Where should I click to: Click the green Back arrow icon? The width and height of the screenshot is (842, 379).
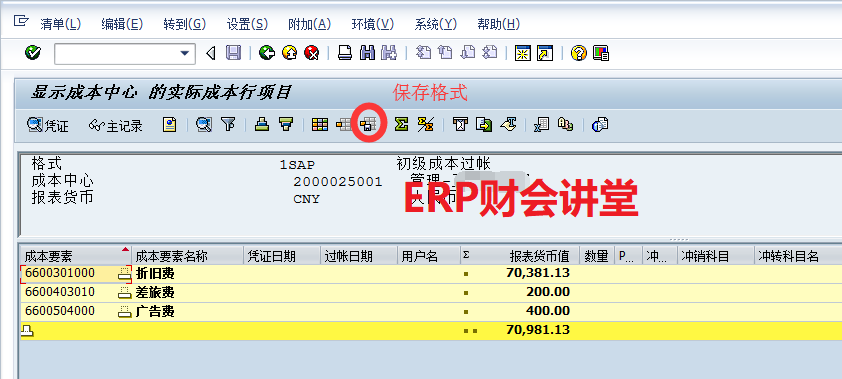[x=267, y=53]
